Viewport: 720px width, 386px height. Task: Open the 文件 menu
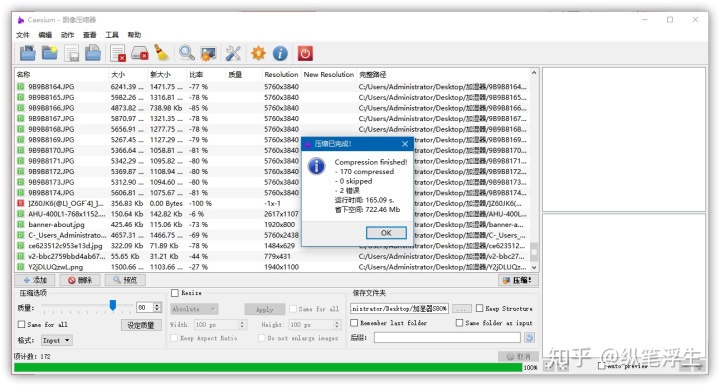coord(22,35)
